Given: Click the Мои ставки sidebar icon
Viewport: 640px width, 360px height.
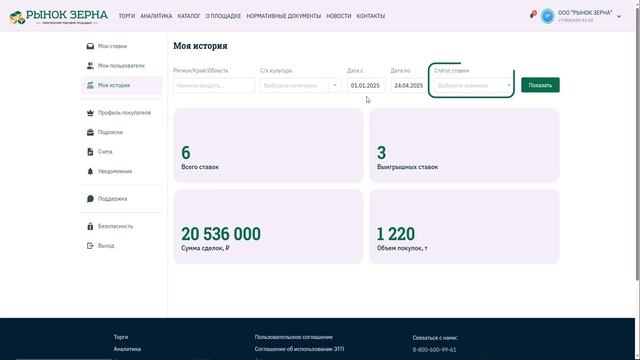Looking at the screenshot, I should (90, 46).
